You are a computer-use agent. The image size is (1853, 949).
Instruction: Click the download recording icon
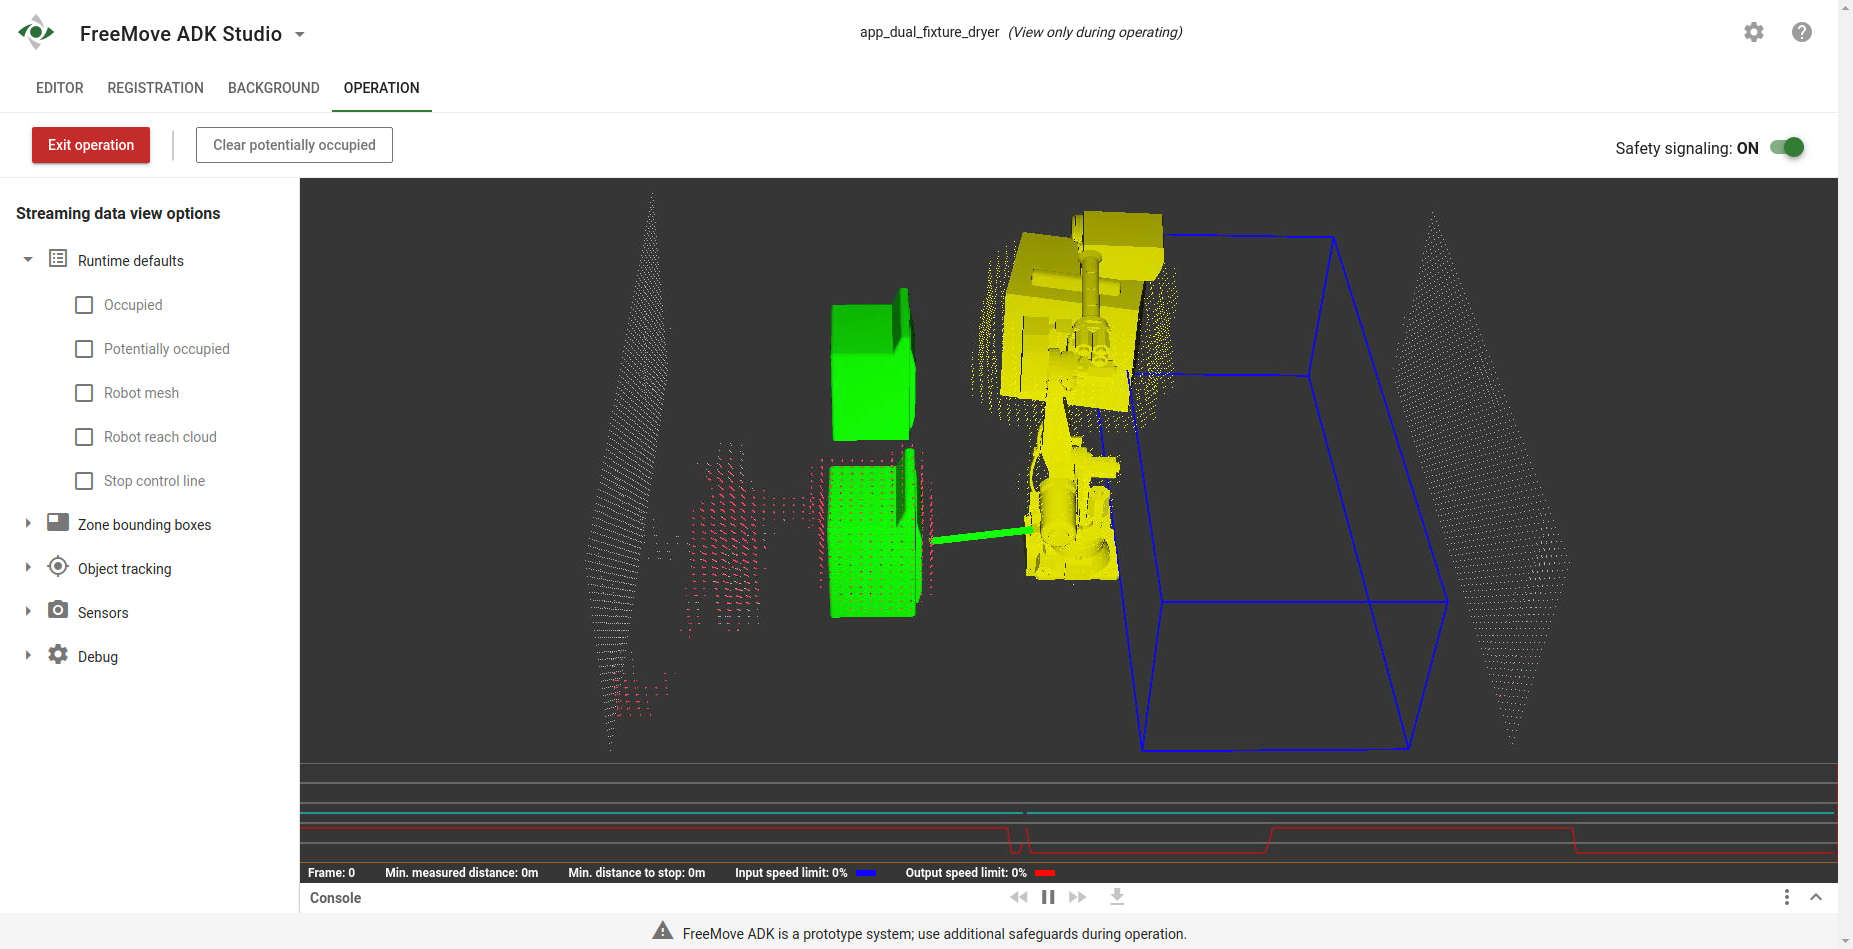1117,897
